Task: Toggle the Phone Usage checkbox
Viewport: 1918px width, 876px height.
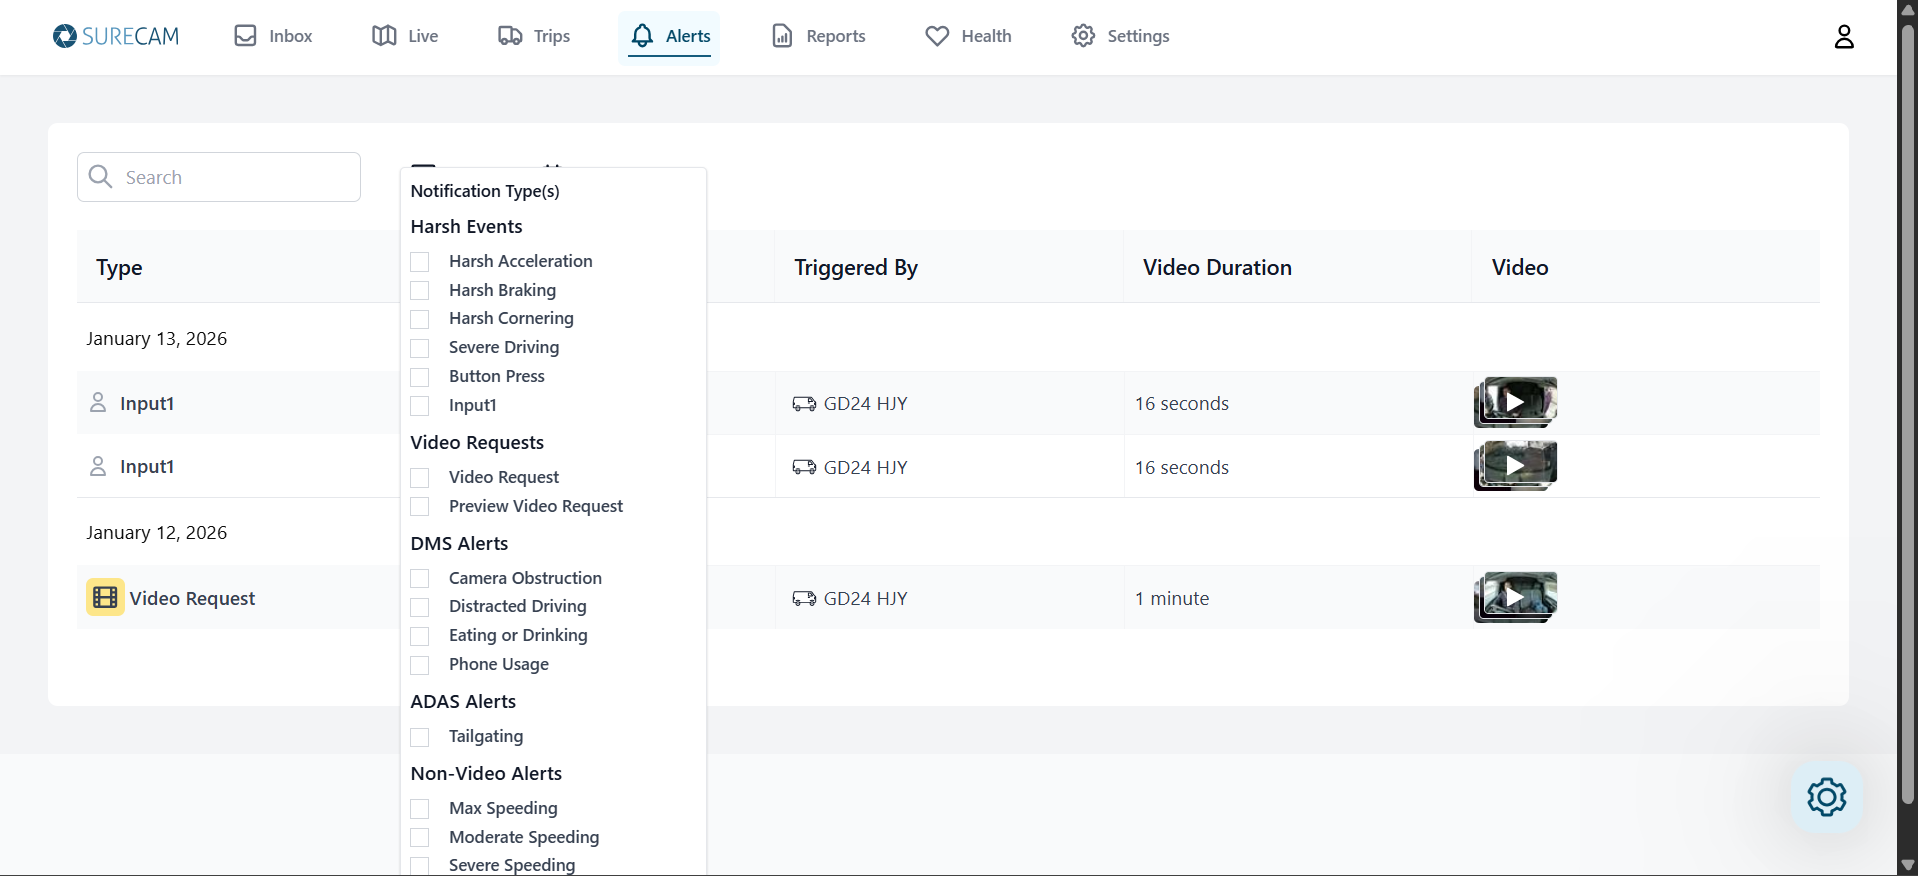Action: coord(420,665)
